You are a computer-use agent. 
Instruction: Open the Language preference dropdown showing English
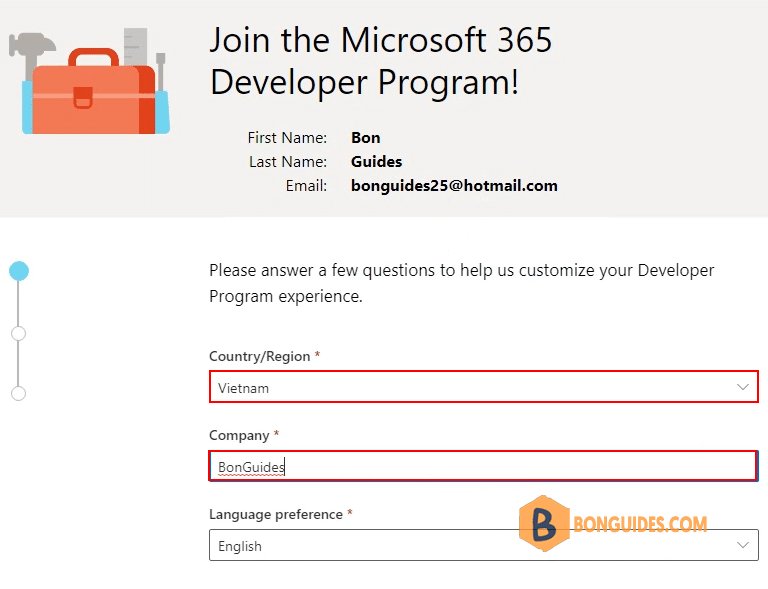tap(483, 545)
